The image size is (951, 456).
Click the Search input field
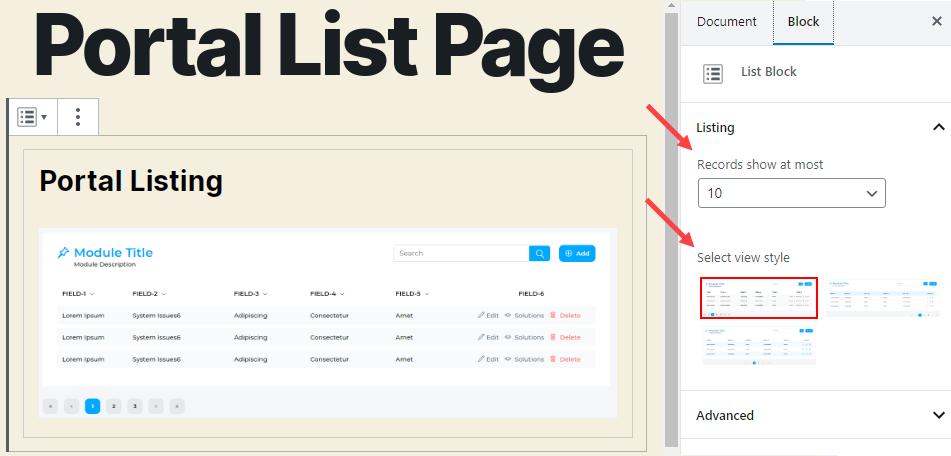coord(460,254)
